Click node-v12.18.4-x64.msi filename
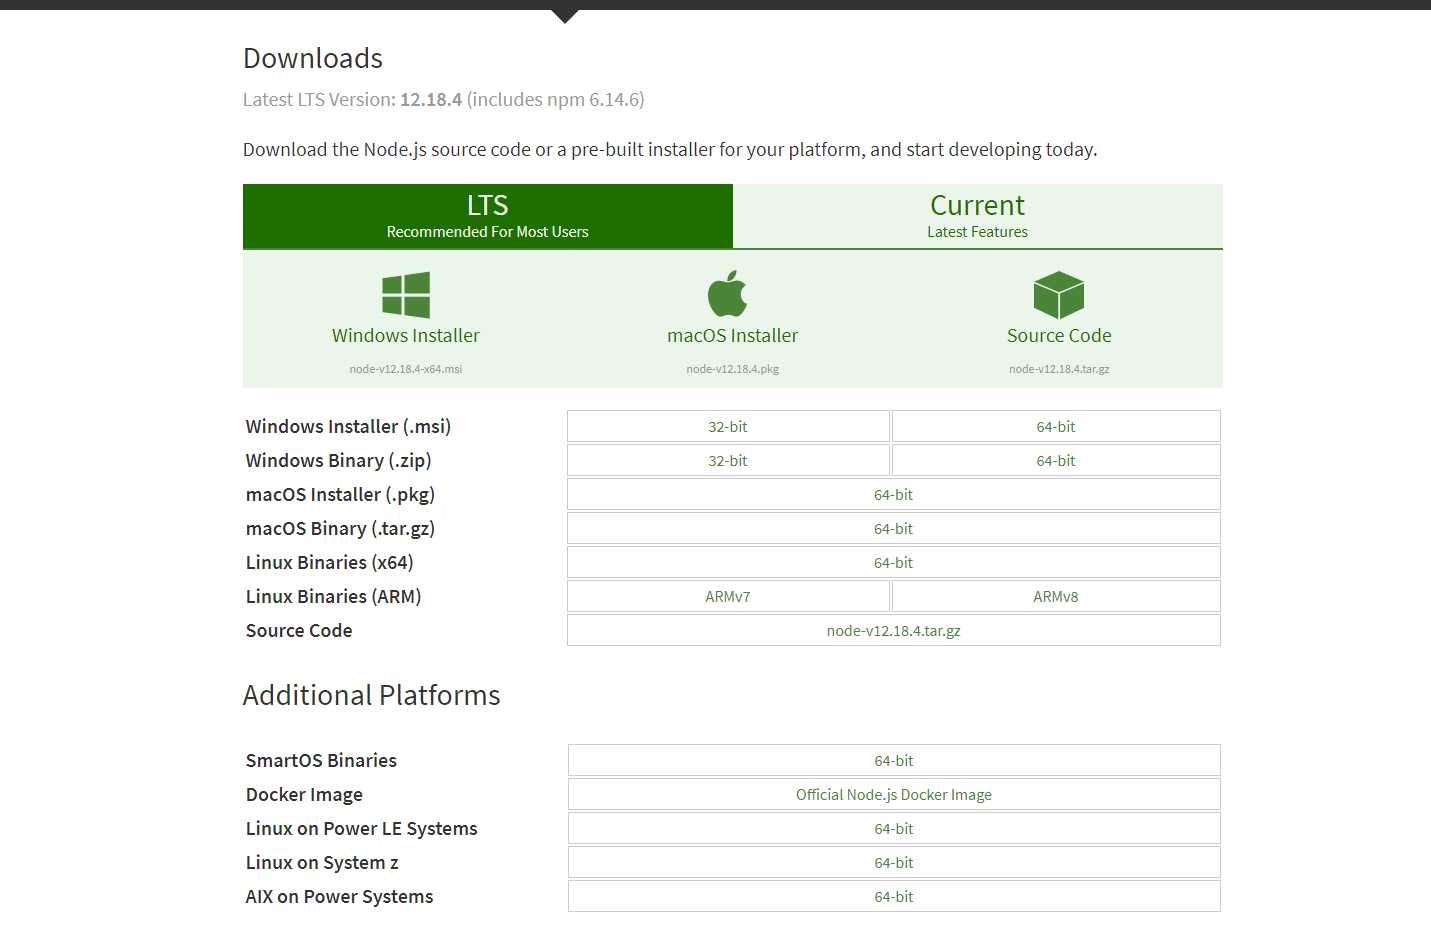The image size is (1431, 934). (406, 369)
